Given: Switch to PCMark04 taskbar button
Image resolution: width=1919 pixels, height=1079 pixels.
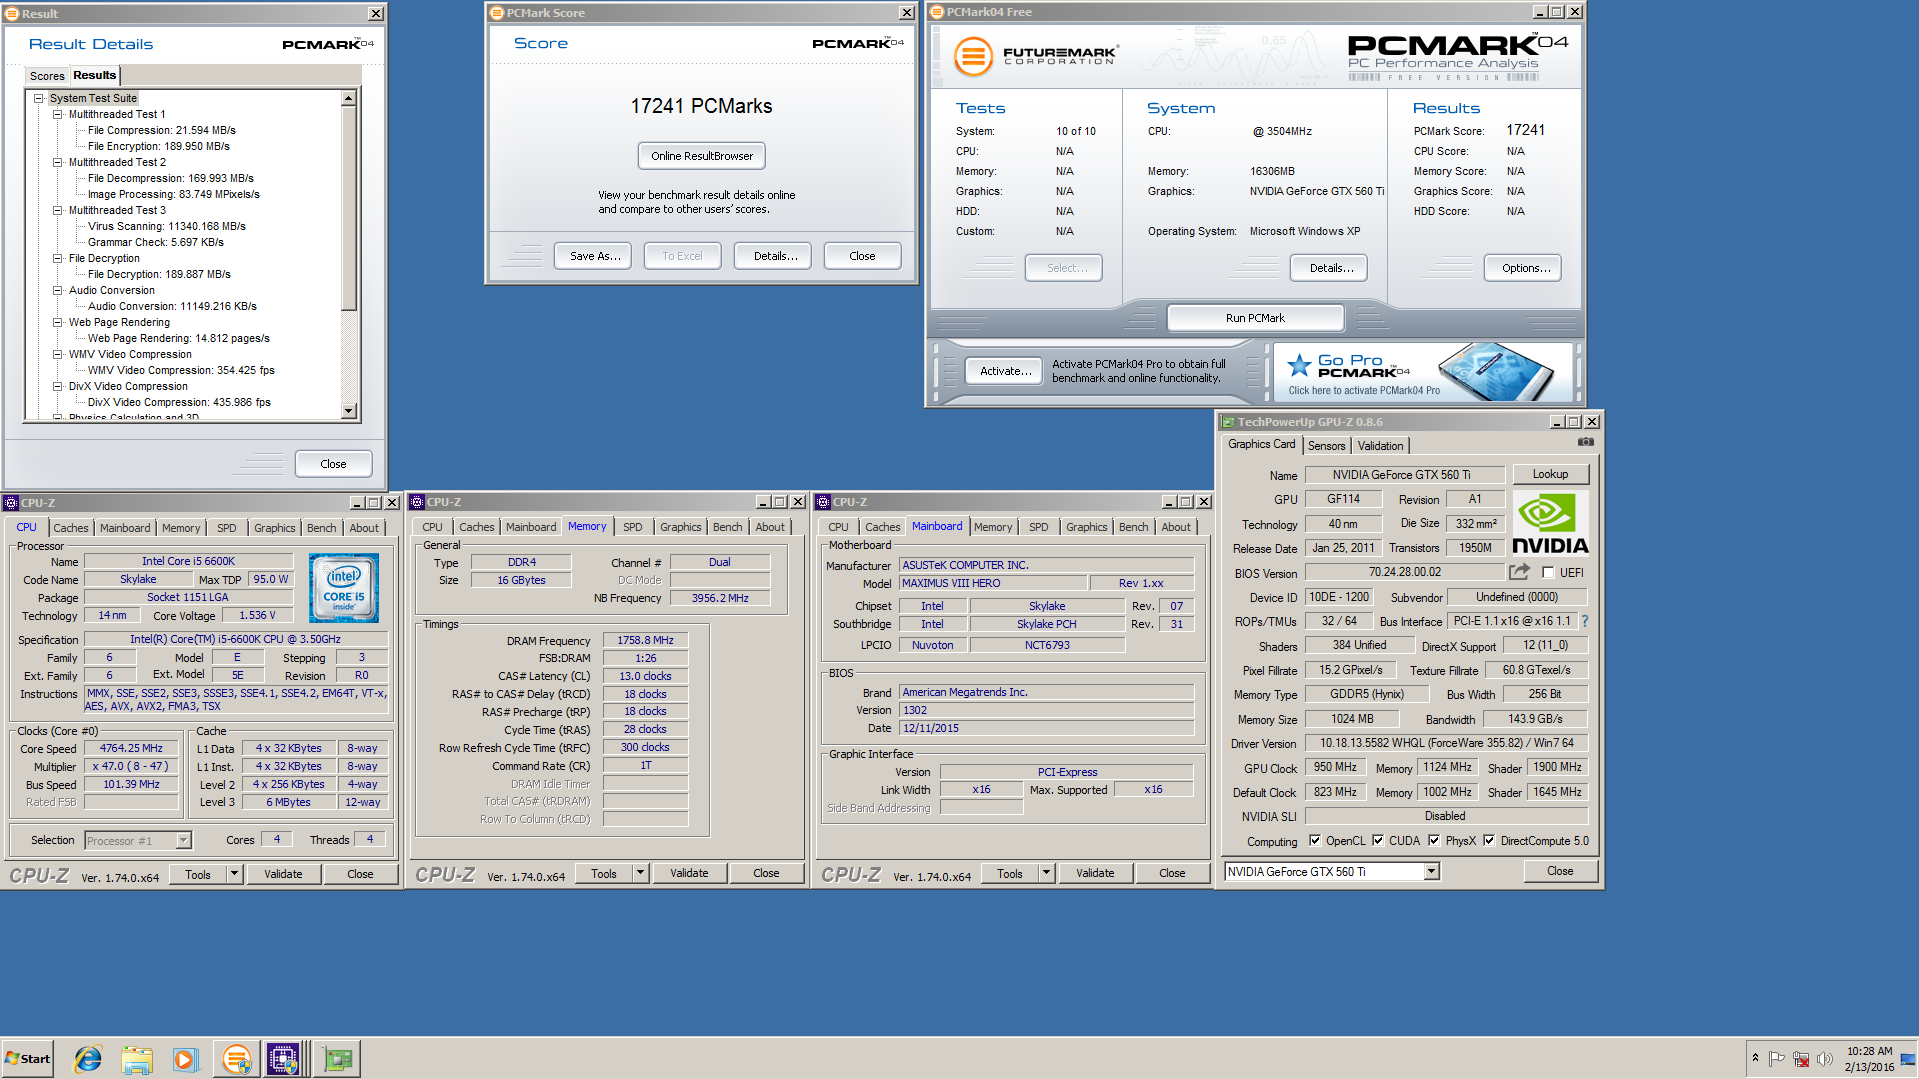Looking at the screenshot, I should pyautogui.click(x=236, y=1059).
